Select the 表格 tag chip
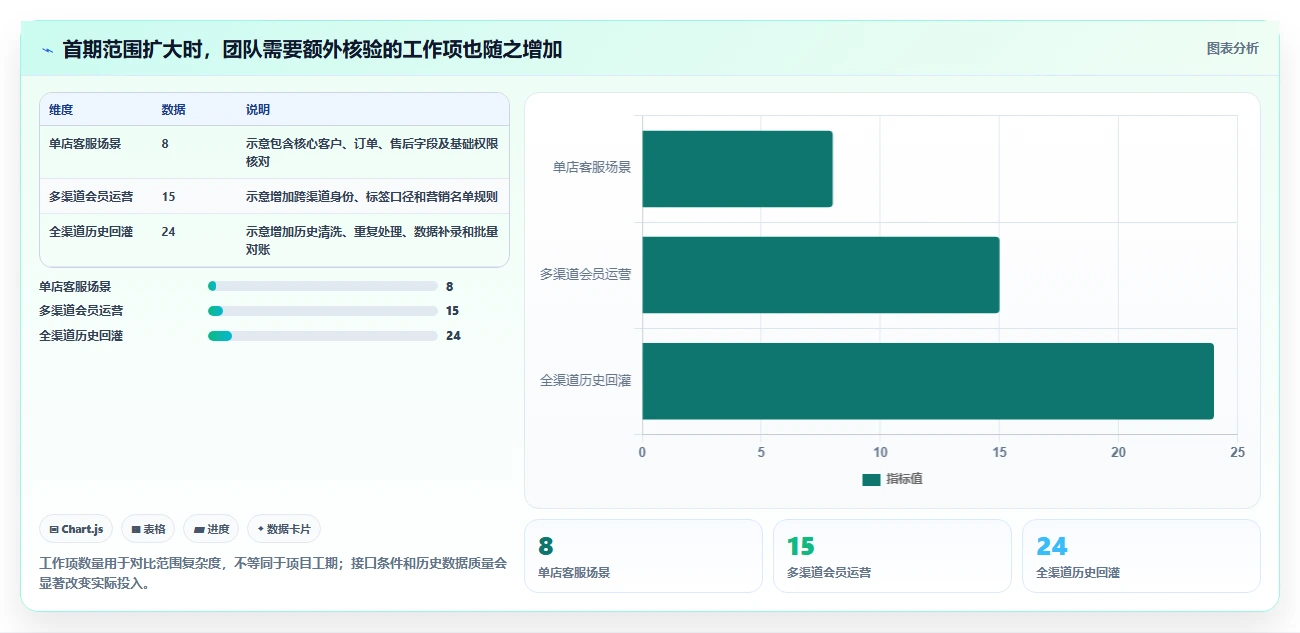The image size is (1300, 633). (x=148, y=529)
